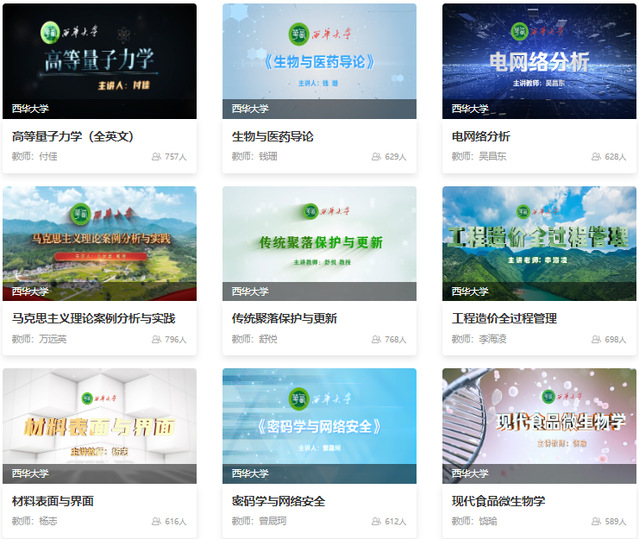Click the people icon next to 629人
Screen dimensions: 639x539
[x=376, y=157]
